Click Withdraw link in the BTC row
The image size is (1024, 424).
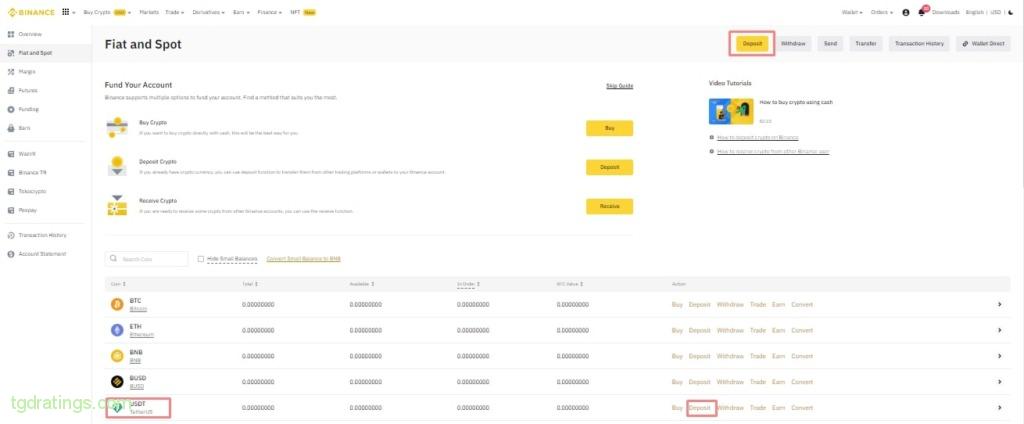[730, 304]
